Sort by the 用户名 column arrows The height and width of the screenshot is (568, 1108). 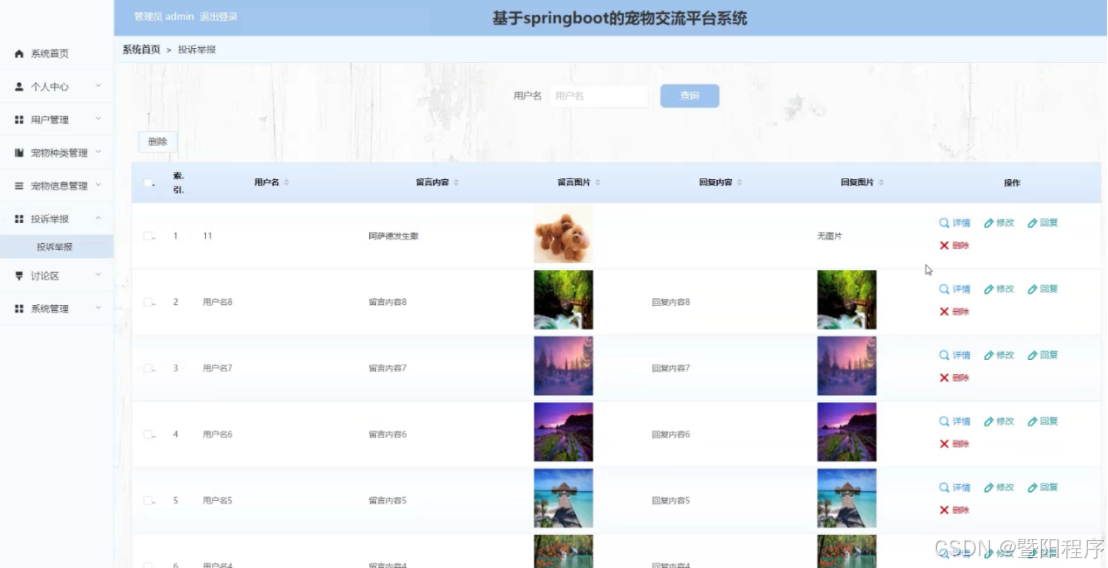[x=286, y=182]
